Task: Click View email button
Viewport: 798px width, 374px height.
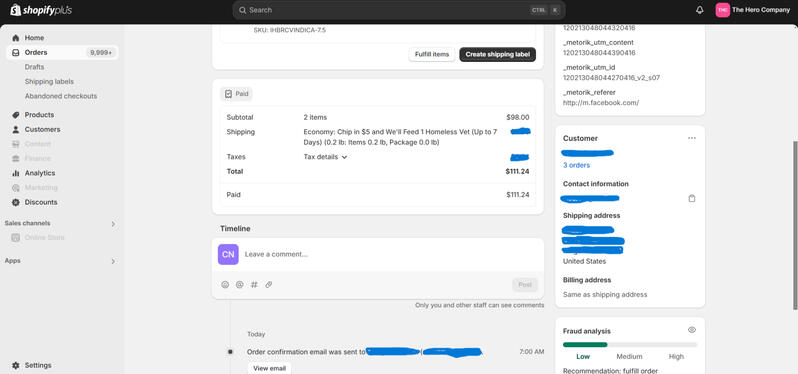Action: [269, 368]
